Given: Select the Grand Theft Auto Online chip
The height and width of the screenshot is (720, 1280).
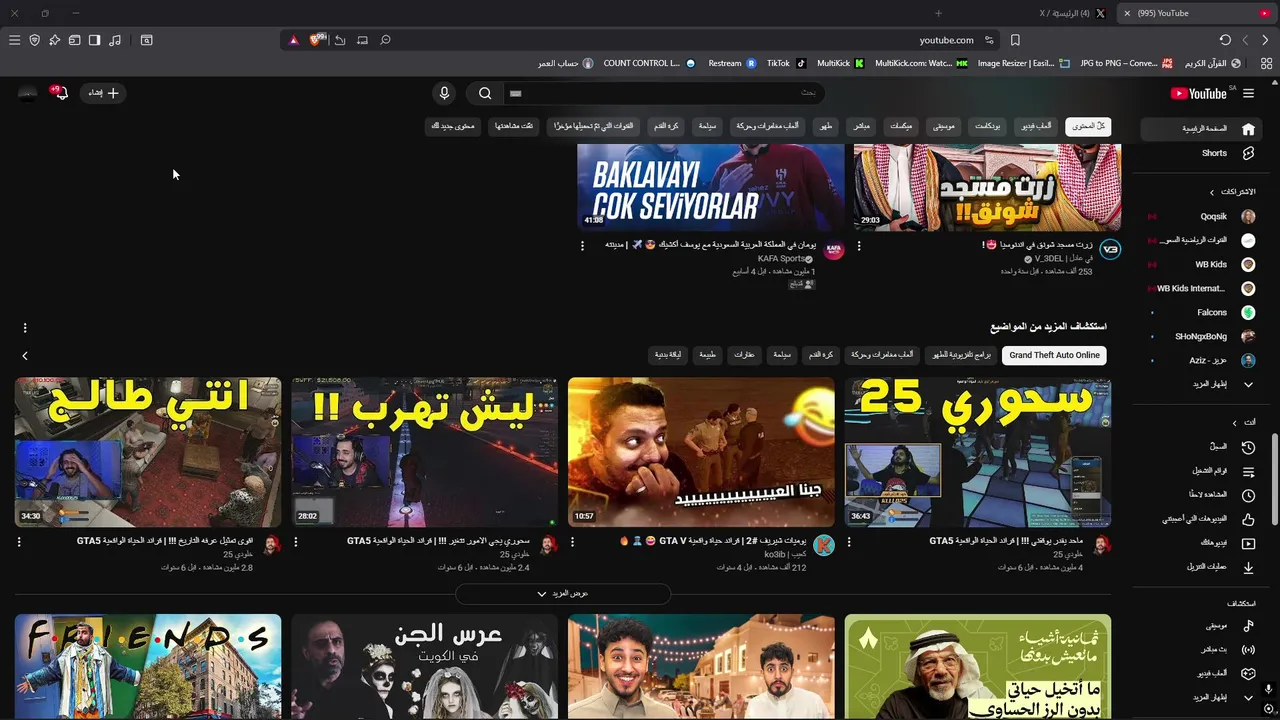Looking at the screenshot, I should click(x=1054, y=355).
